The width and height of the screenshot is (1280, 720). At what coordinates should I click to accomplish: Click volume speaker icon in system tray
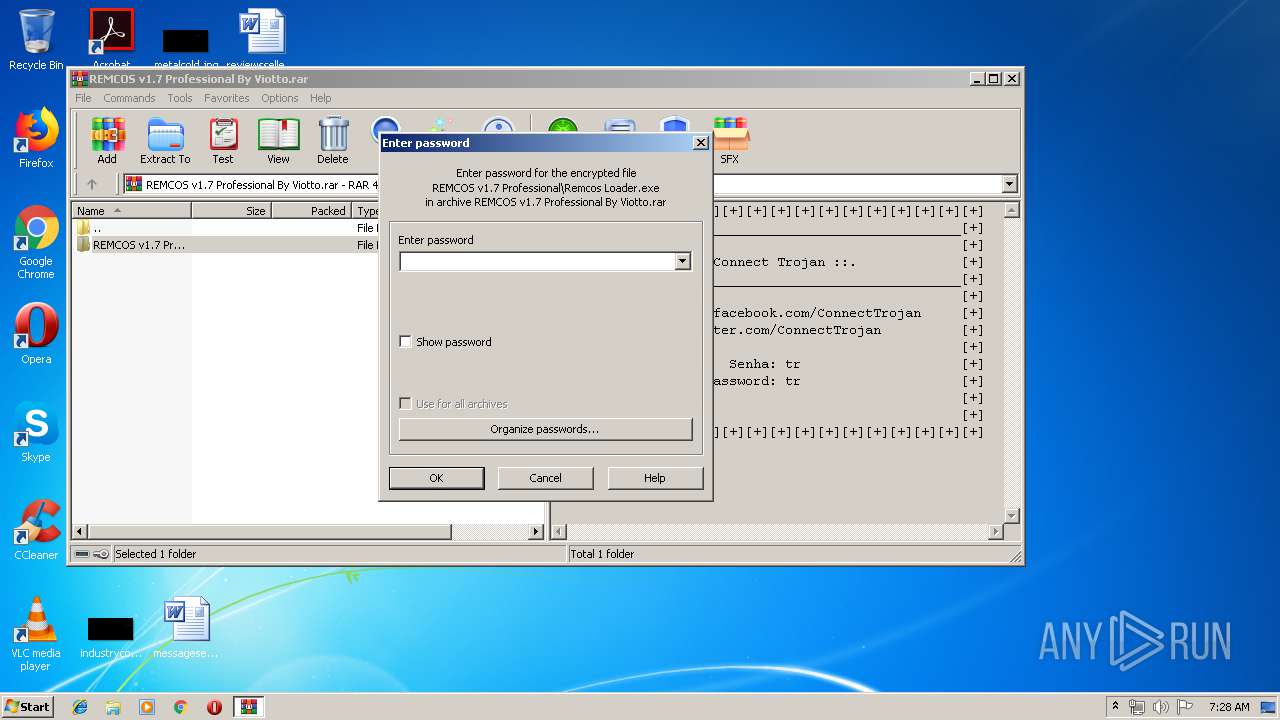point(1161,707)
